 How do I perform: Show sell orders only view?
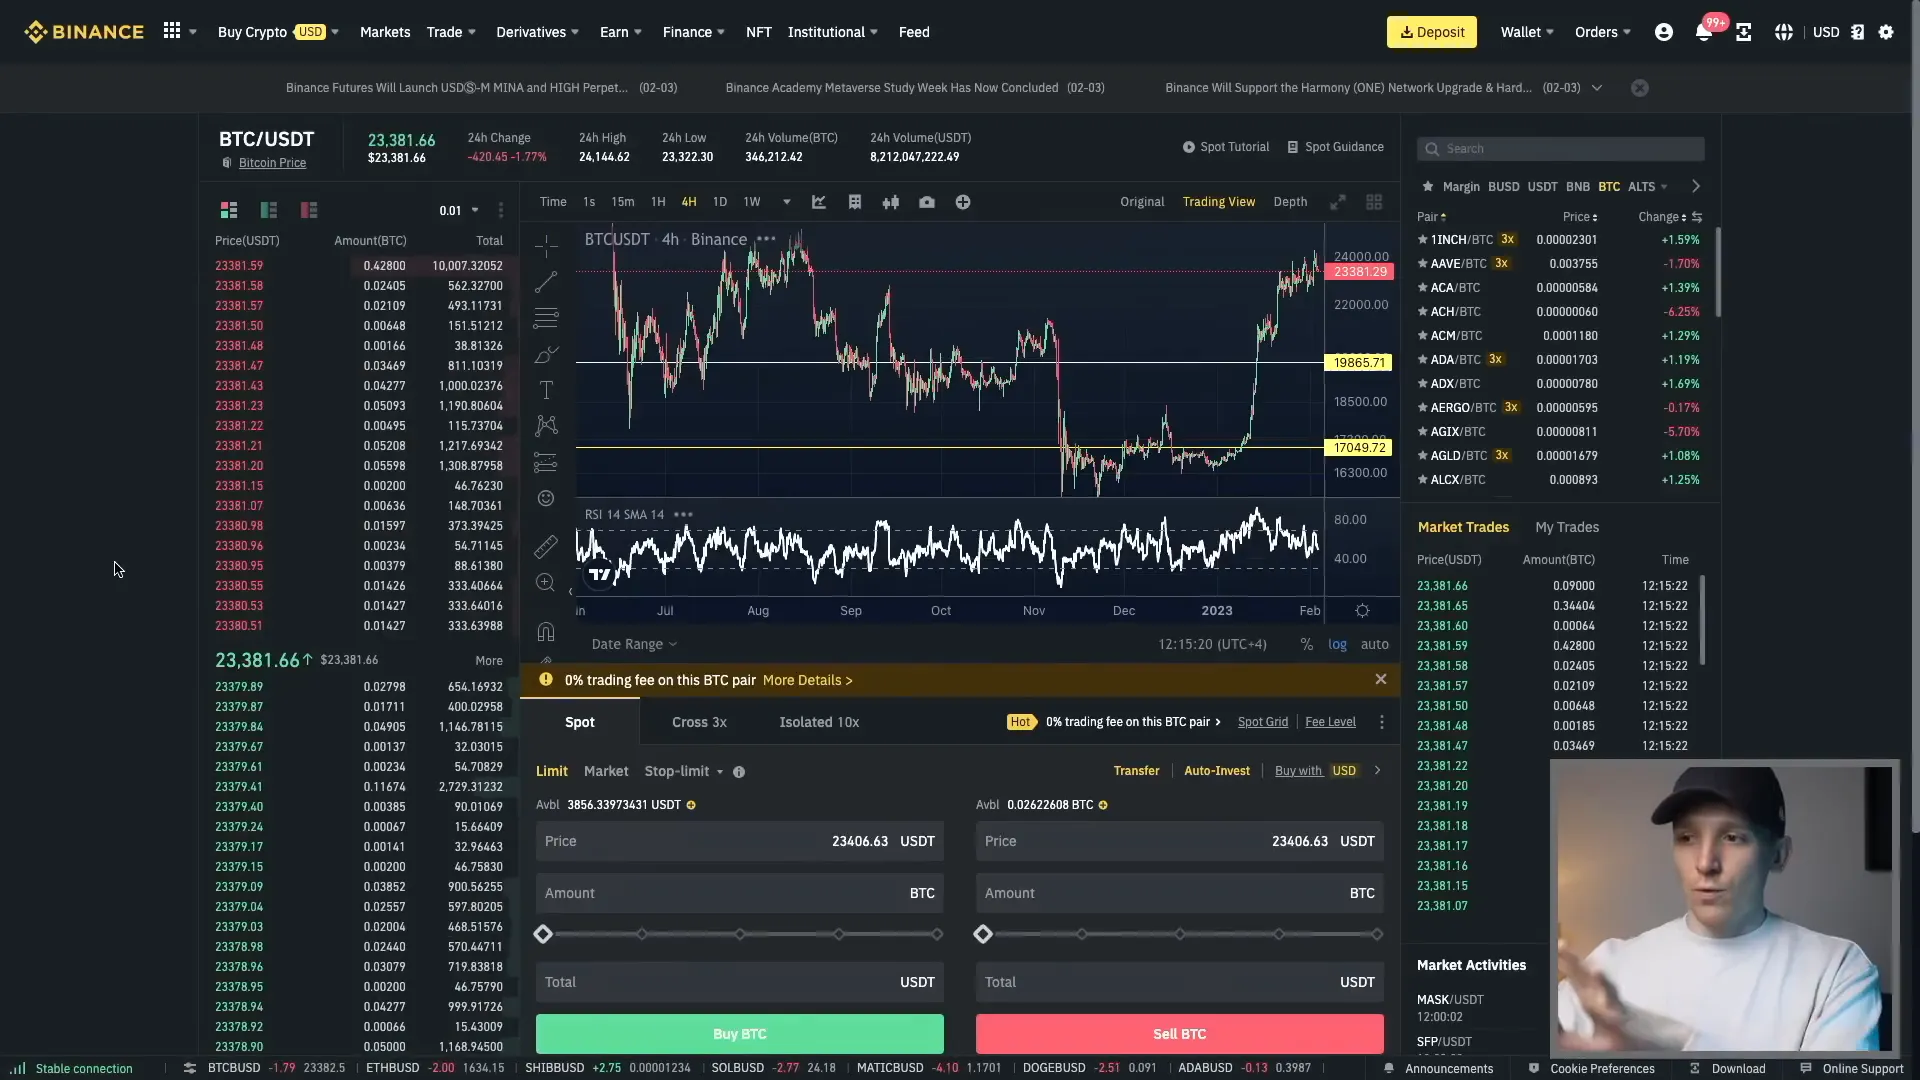click(309, 210)
